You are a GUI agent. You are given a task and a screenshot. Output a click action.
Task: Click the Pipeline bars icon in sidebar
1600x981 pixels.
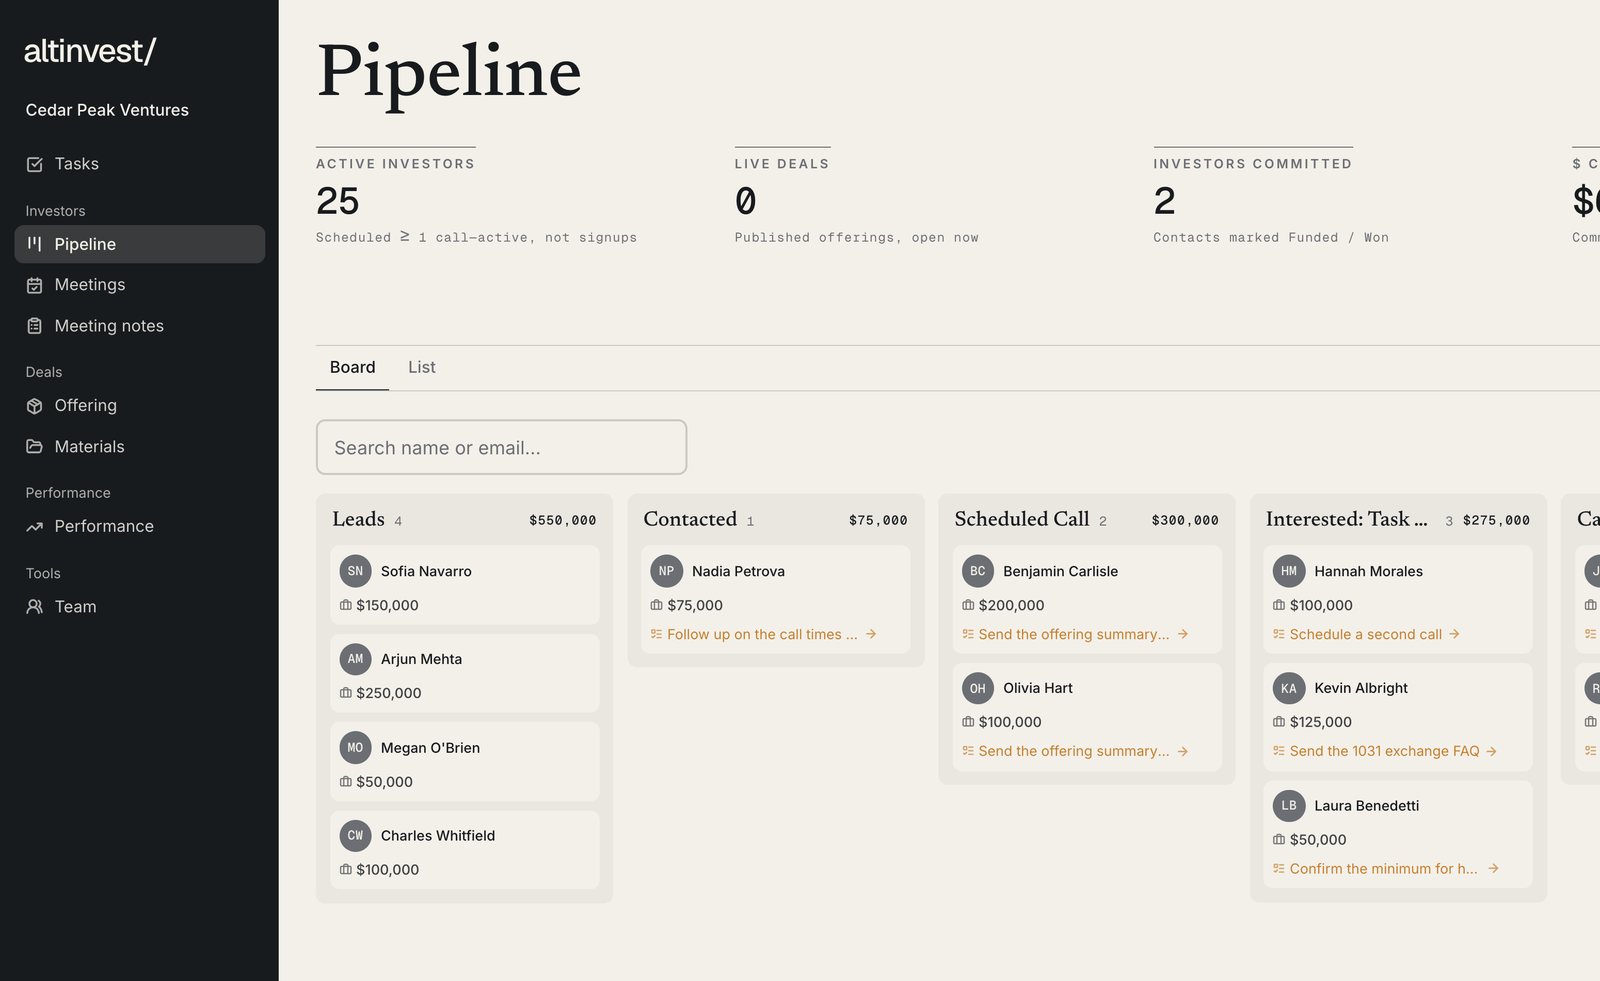point(35,244)
